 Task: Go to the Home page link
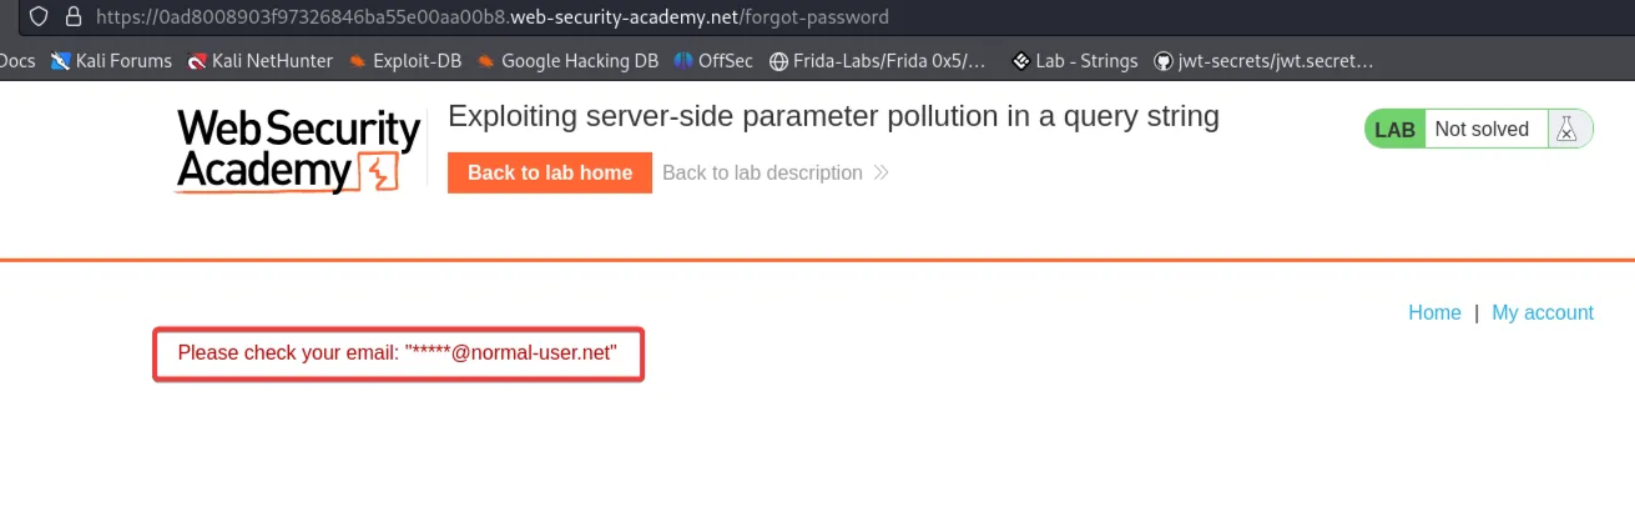tap(1434, 313)
